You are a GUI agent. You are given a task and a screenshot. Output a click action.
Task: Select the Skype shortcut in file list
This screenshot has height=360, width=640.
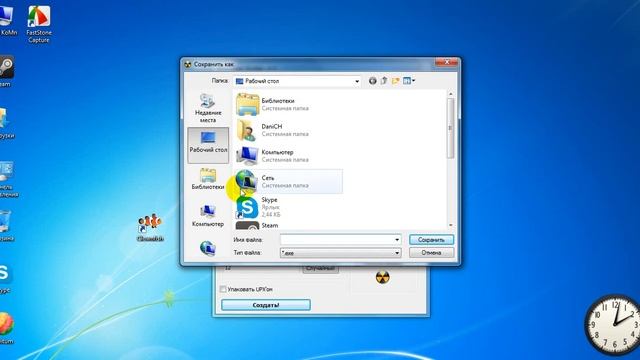[259, 207]
